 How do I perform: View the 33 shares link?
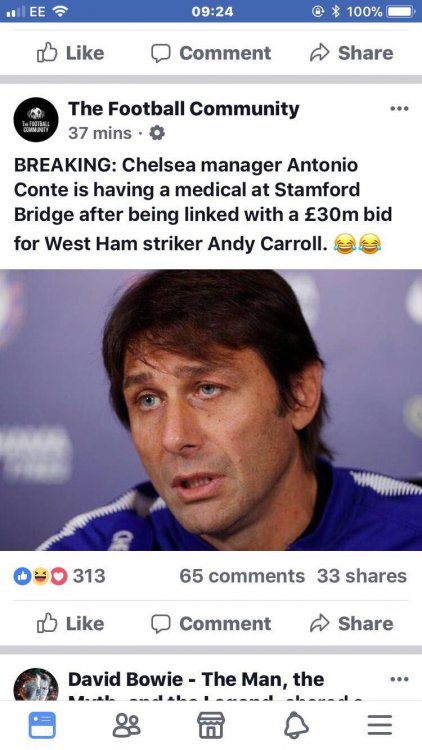click(x=362, y=576)
